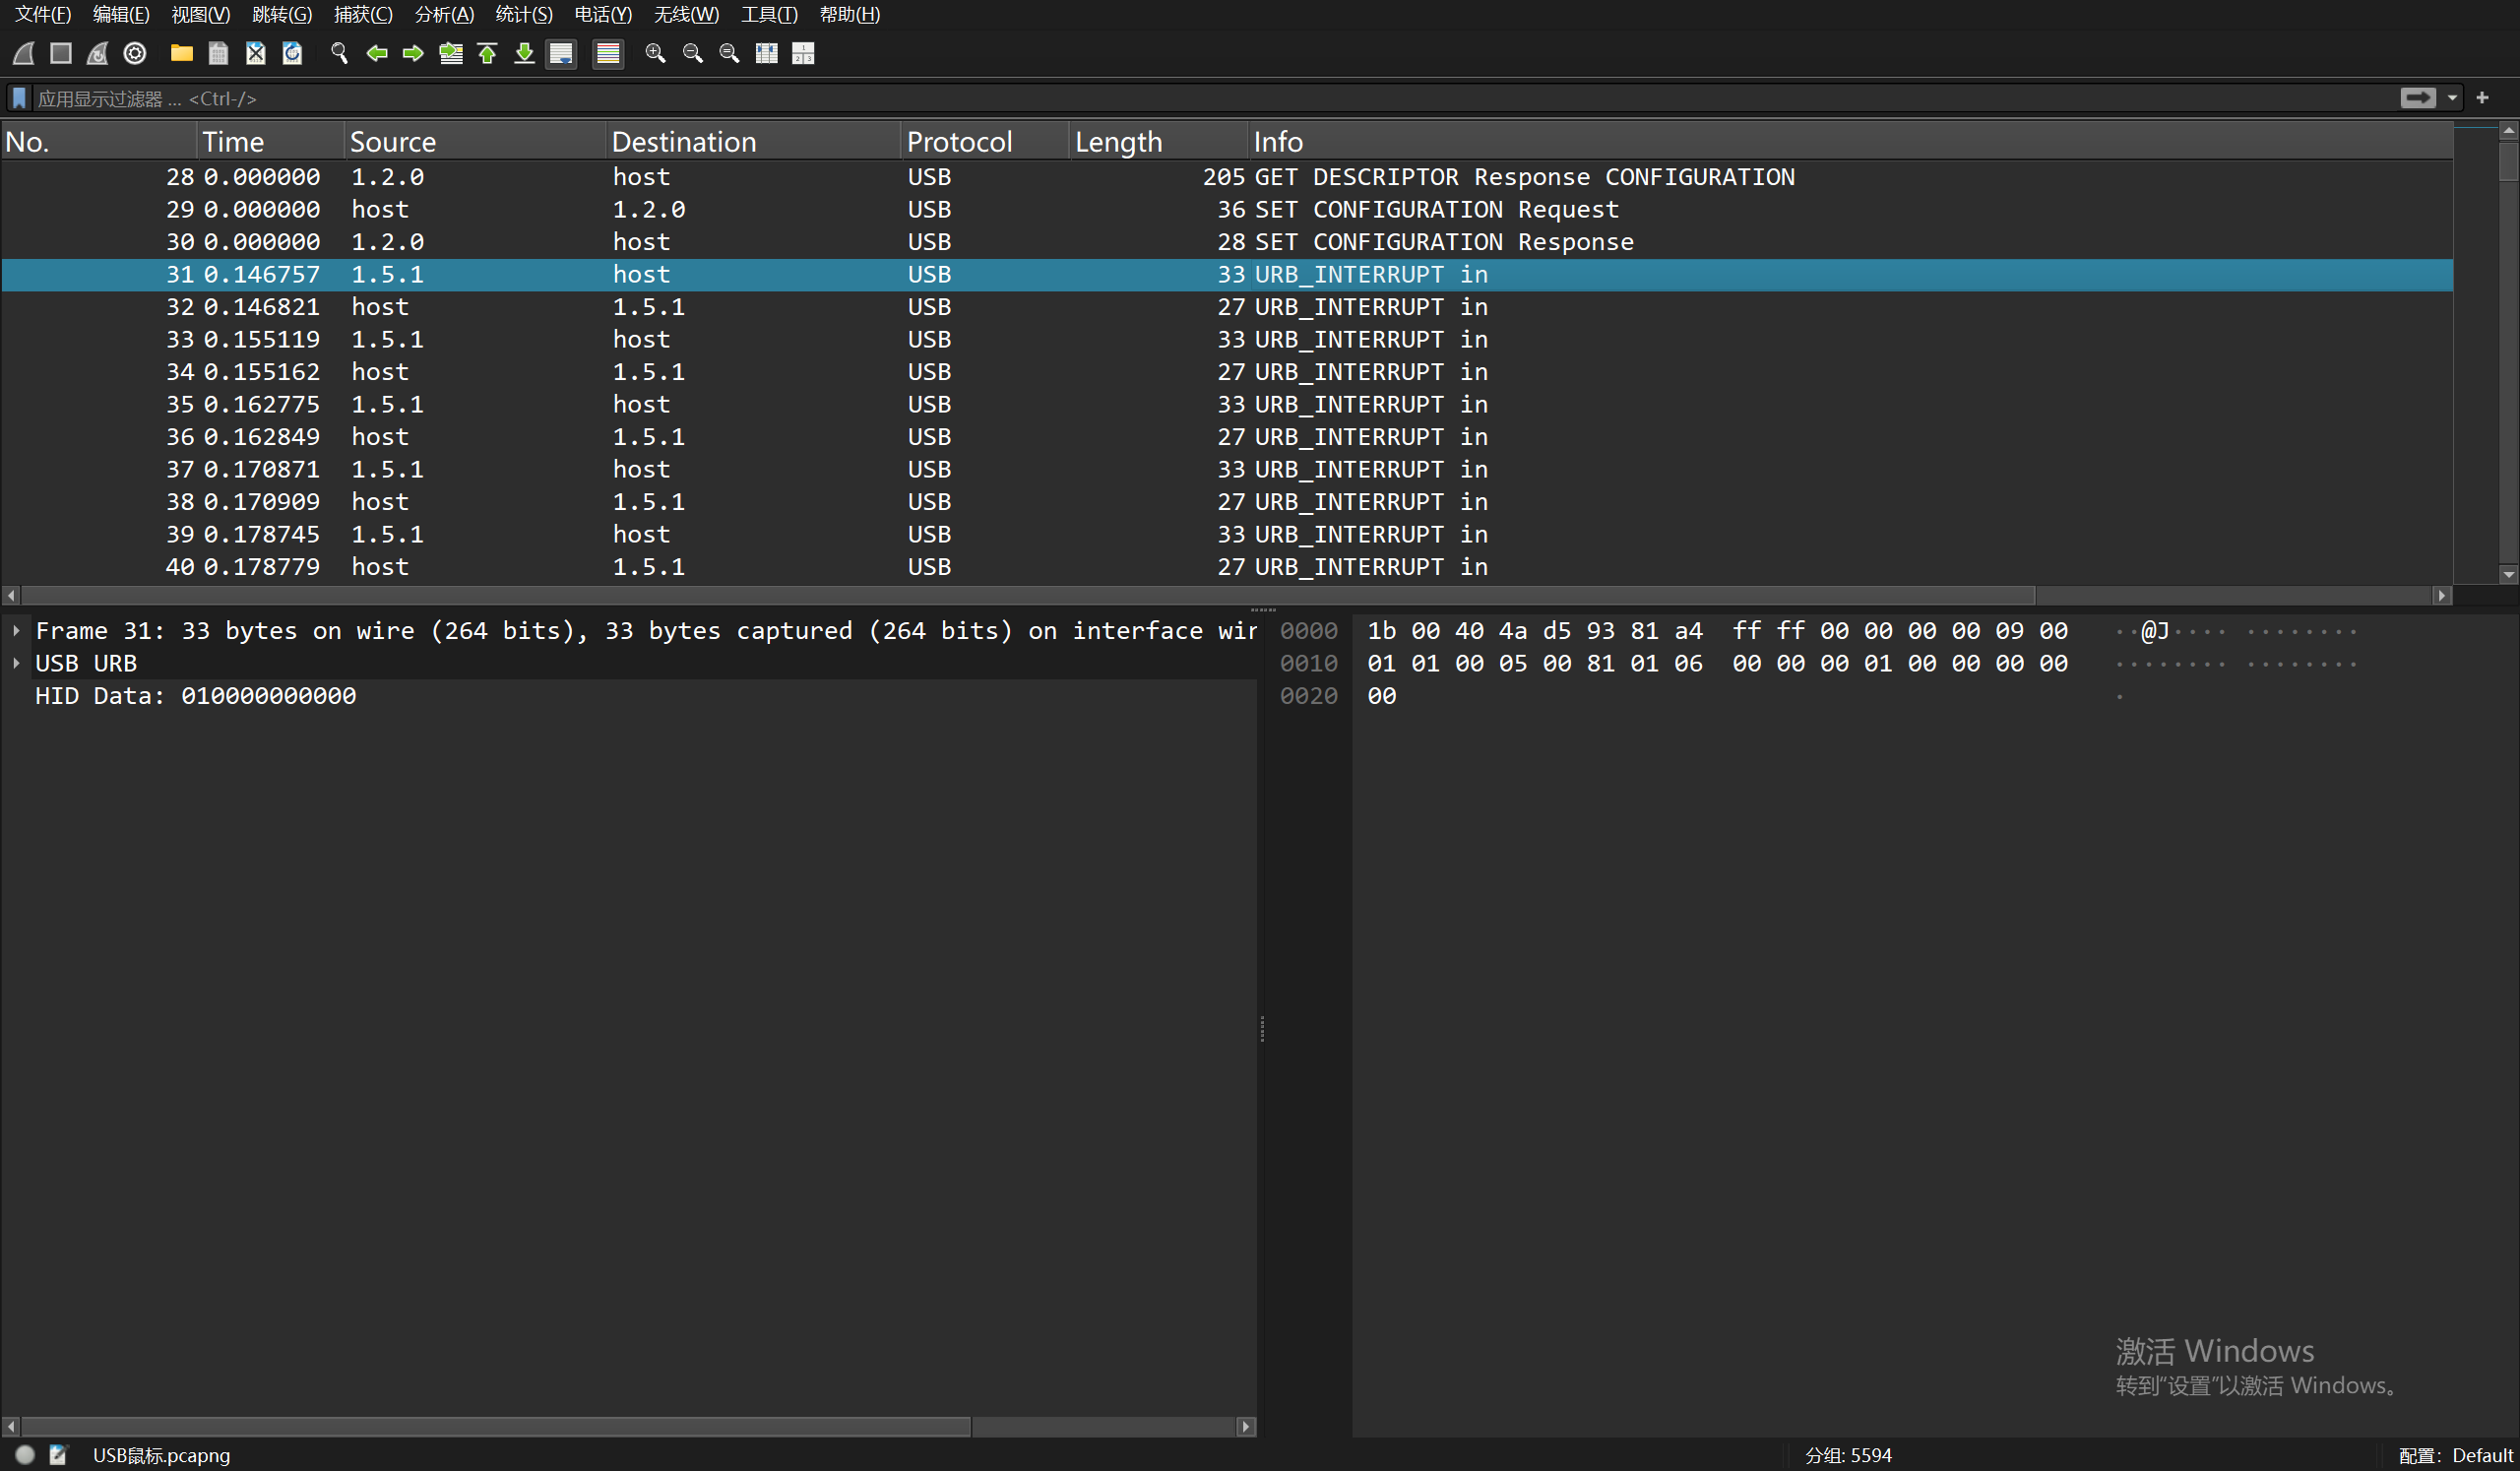Zoom in main window text
2520x1471 pixels.
pyautogui.click(x=655, y=53)
